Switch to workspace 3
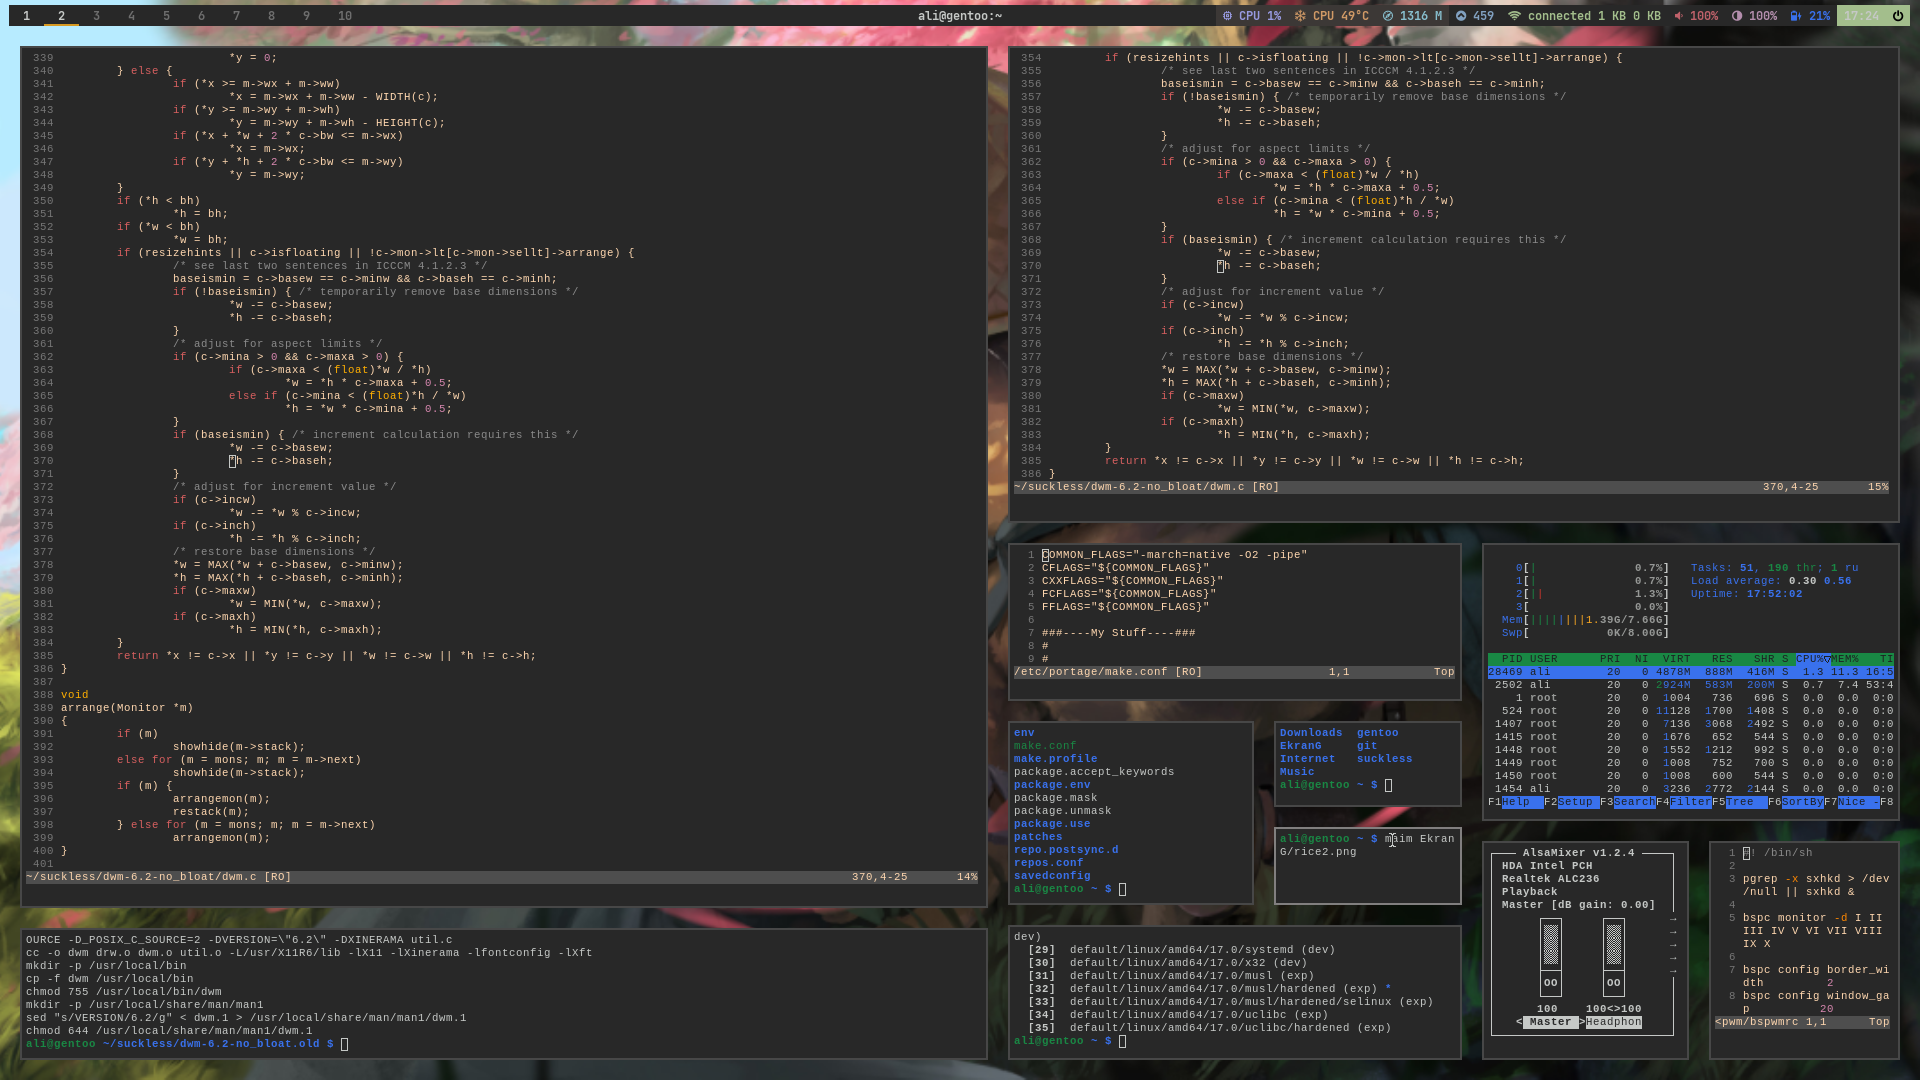The height and width of the screenshot is (1080, 1920). (96, 16)
